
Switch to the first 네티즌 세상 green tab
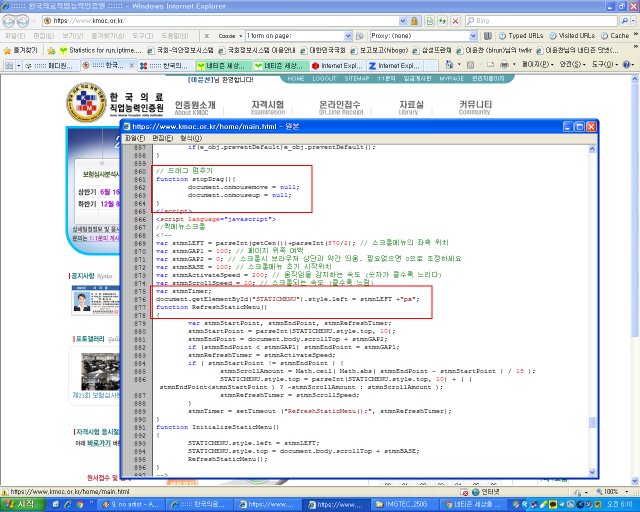point(222,65)
